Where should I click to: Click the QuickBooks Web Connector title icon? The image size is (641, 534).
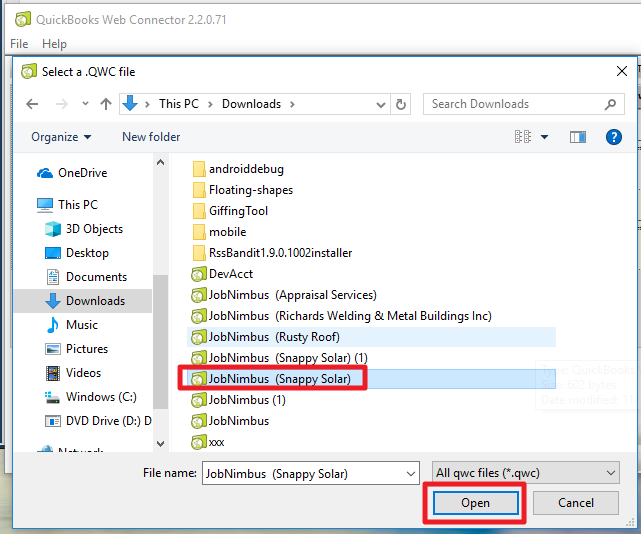22,19
